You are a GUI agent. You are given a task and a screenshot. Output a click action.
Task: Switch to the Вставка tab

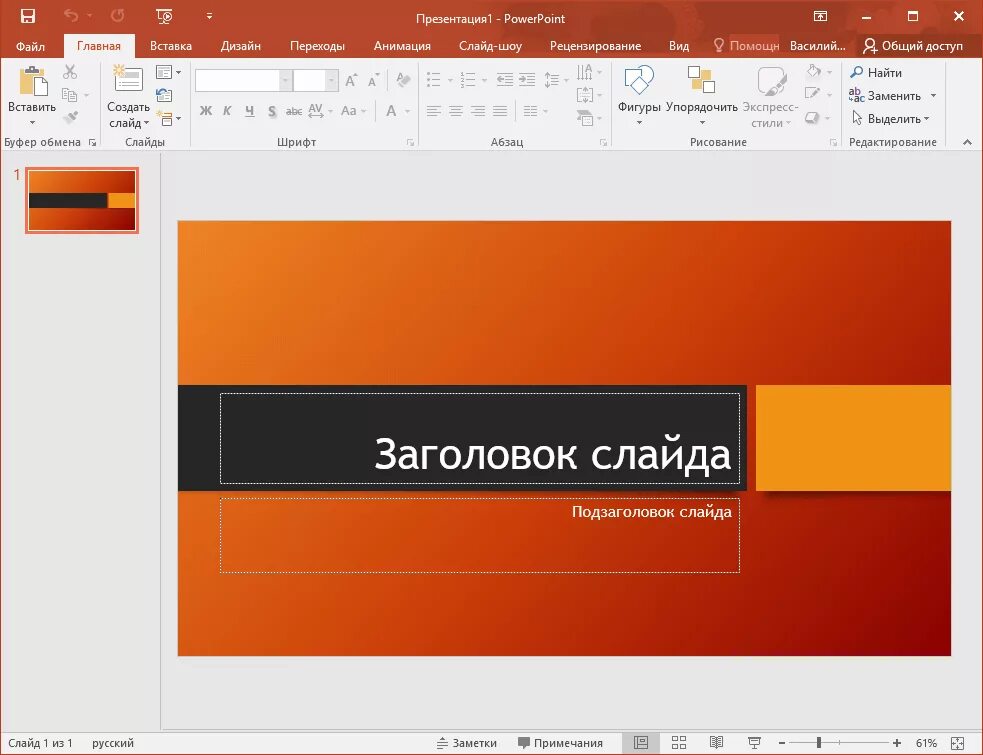pos(171,46)
